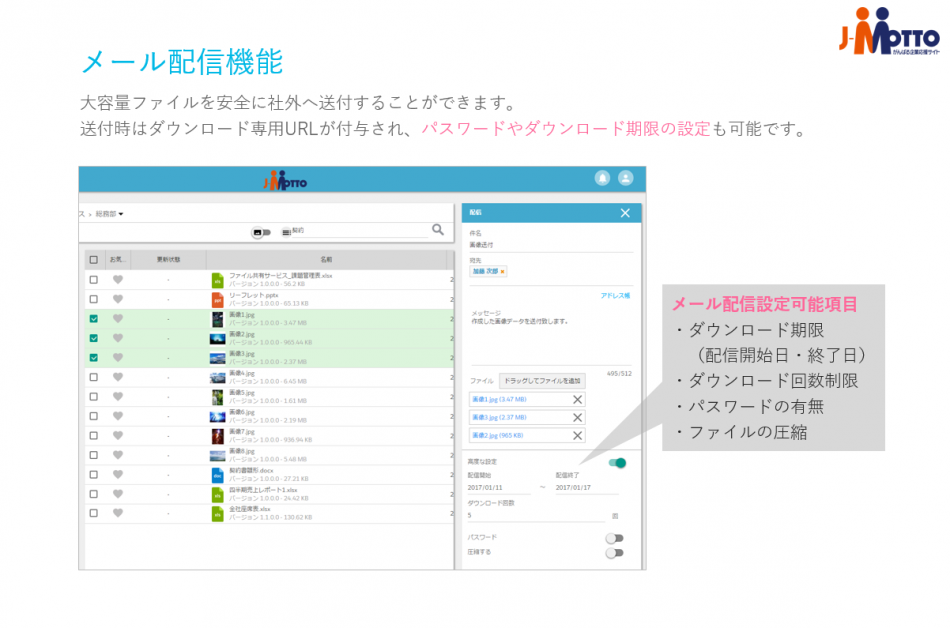
Task: Open the アドレス帳 link
Action: [615, 296]
